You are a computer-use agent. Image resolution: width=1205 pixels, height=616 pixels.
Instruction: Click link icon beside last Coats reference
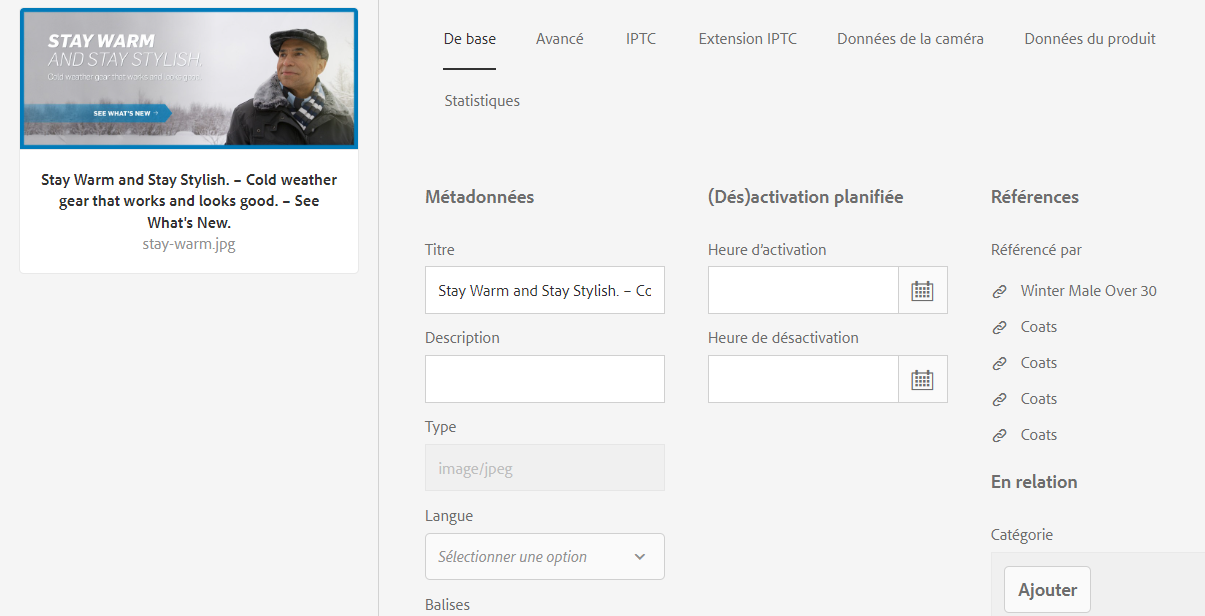pyautogui.click(x=999, y=435)
